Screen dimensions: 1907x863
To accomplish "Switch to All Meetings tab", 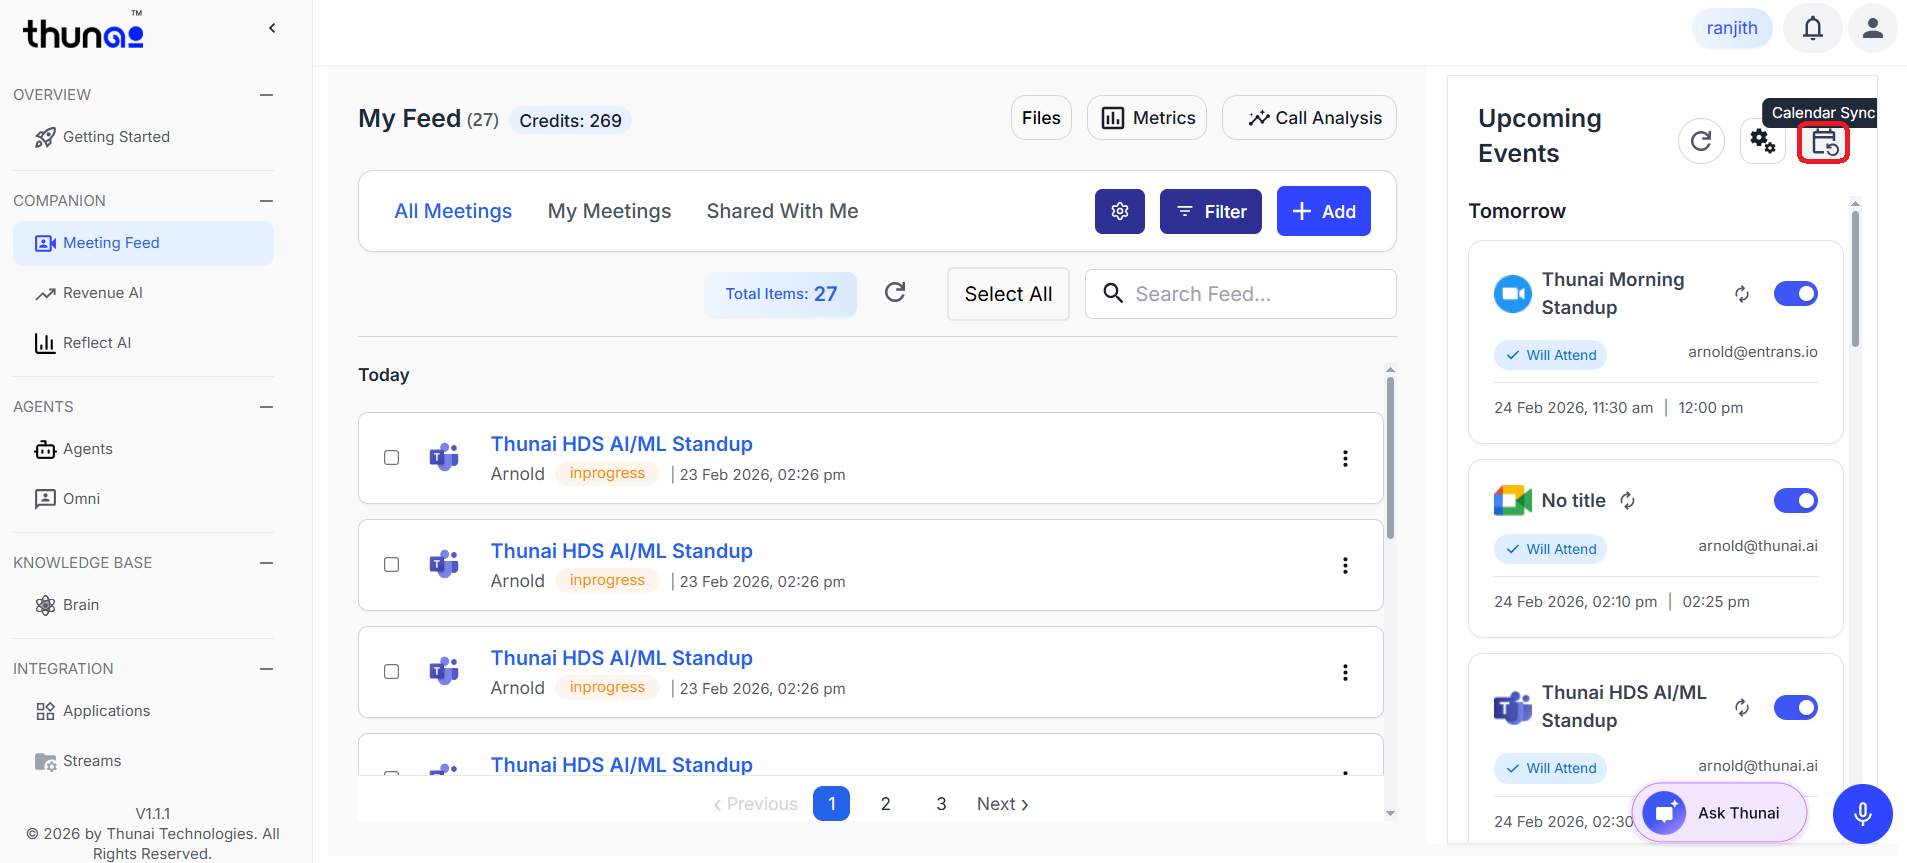I will click(x=453, y=211).
